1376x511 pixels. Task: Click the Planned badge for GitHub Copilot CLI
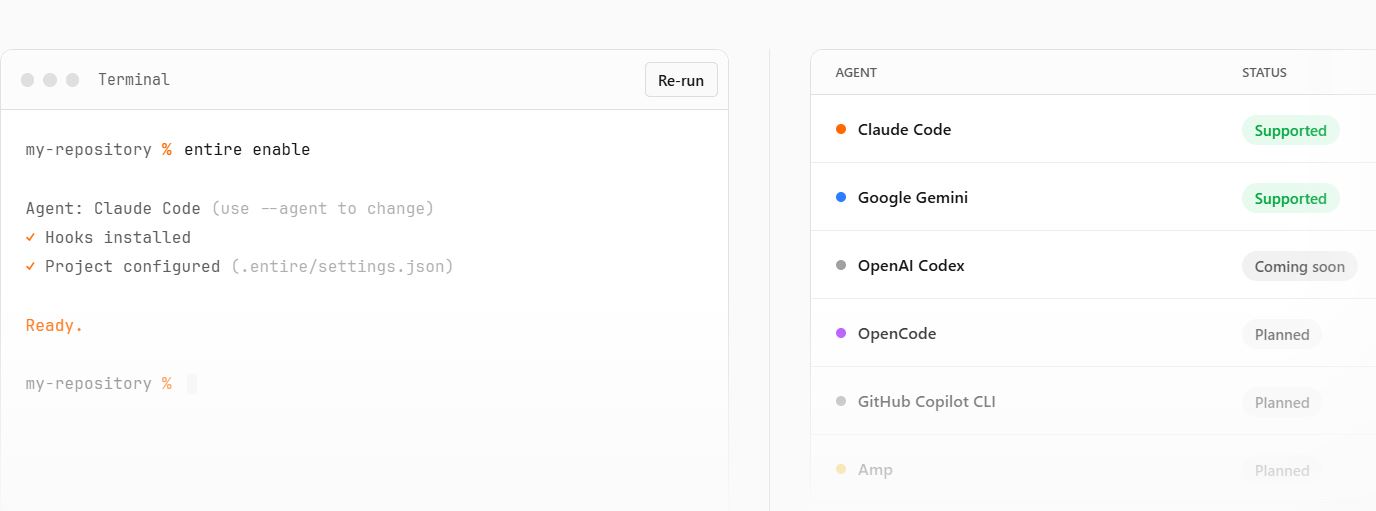[1282, 402]
